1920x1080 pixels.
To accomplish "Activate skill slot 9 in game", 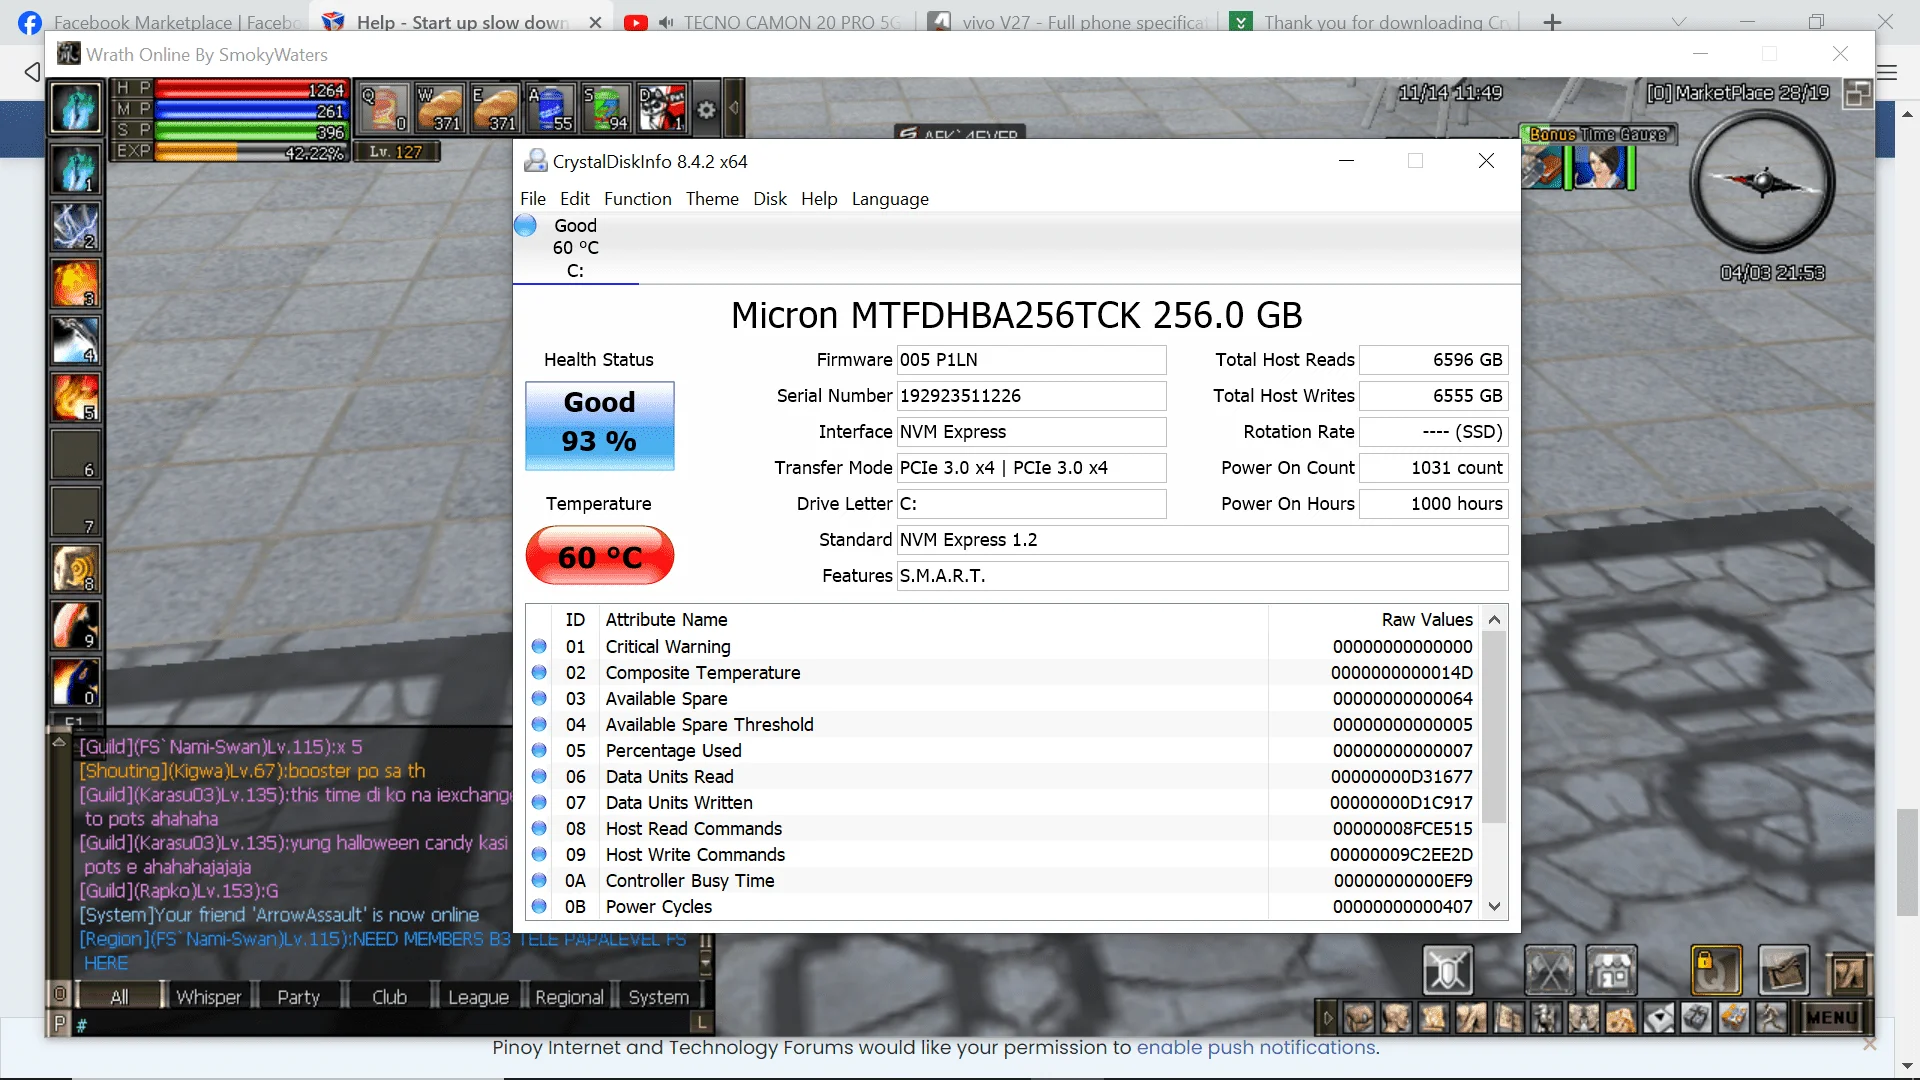I will (x=76, y=625).
